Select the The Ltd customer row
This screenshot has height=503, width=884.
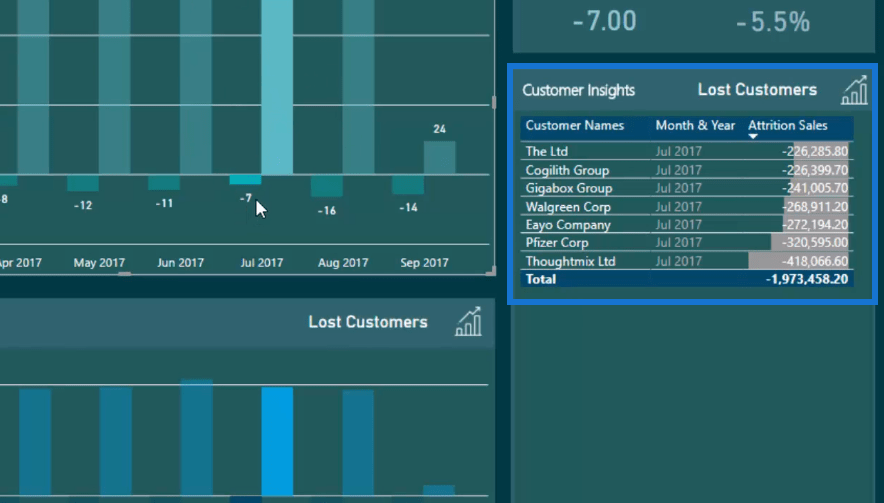[x=687, y=151]
